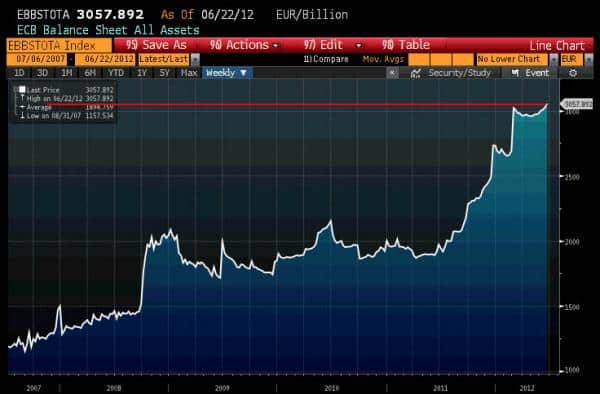Toggle the Last Price legend checkbox
600x394 pixels.
22,90
